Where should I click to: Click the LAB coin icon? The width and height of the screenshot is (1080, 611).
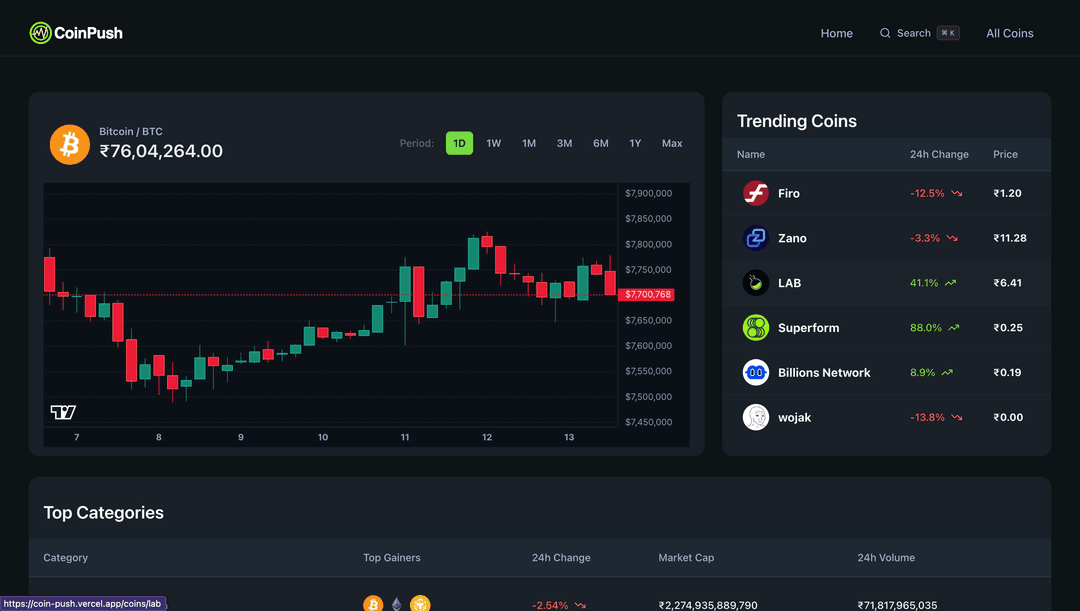coord(756,282)
